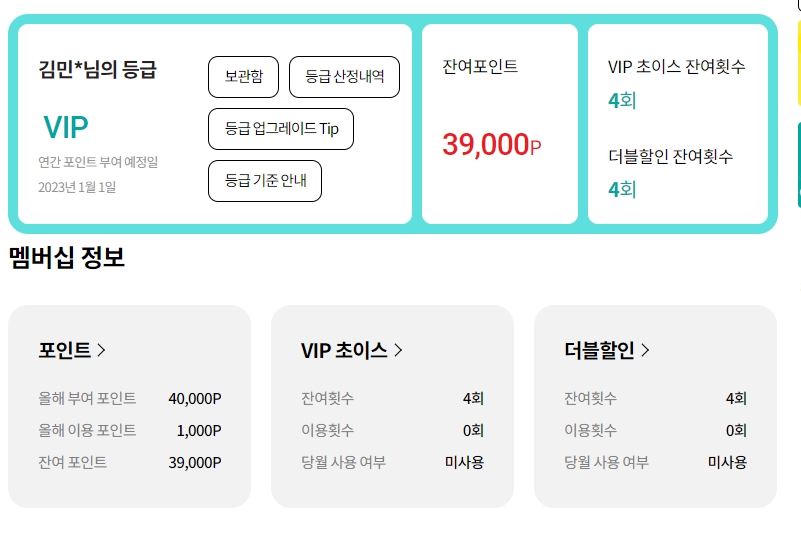Click 미사용 status in the VIP 초이스 card
The width and height of the screenshot is (801, 549).
(464, 463)
